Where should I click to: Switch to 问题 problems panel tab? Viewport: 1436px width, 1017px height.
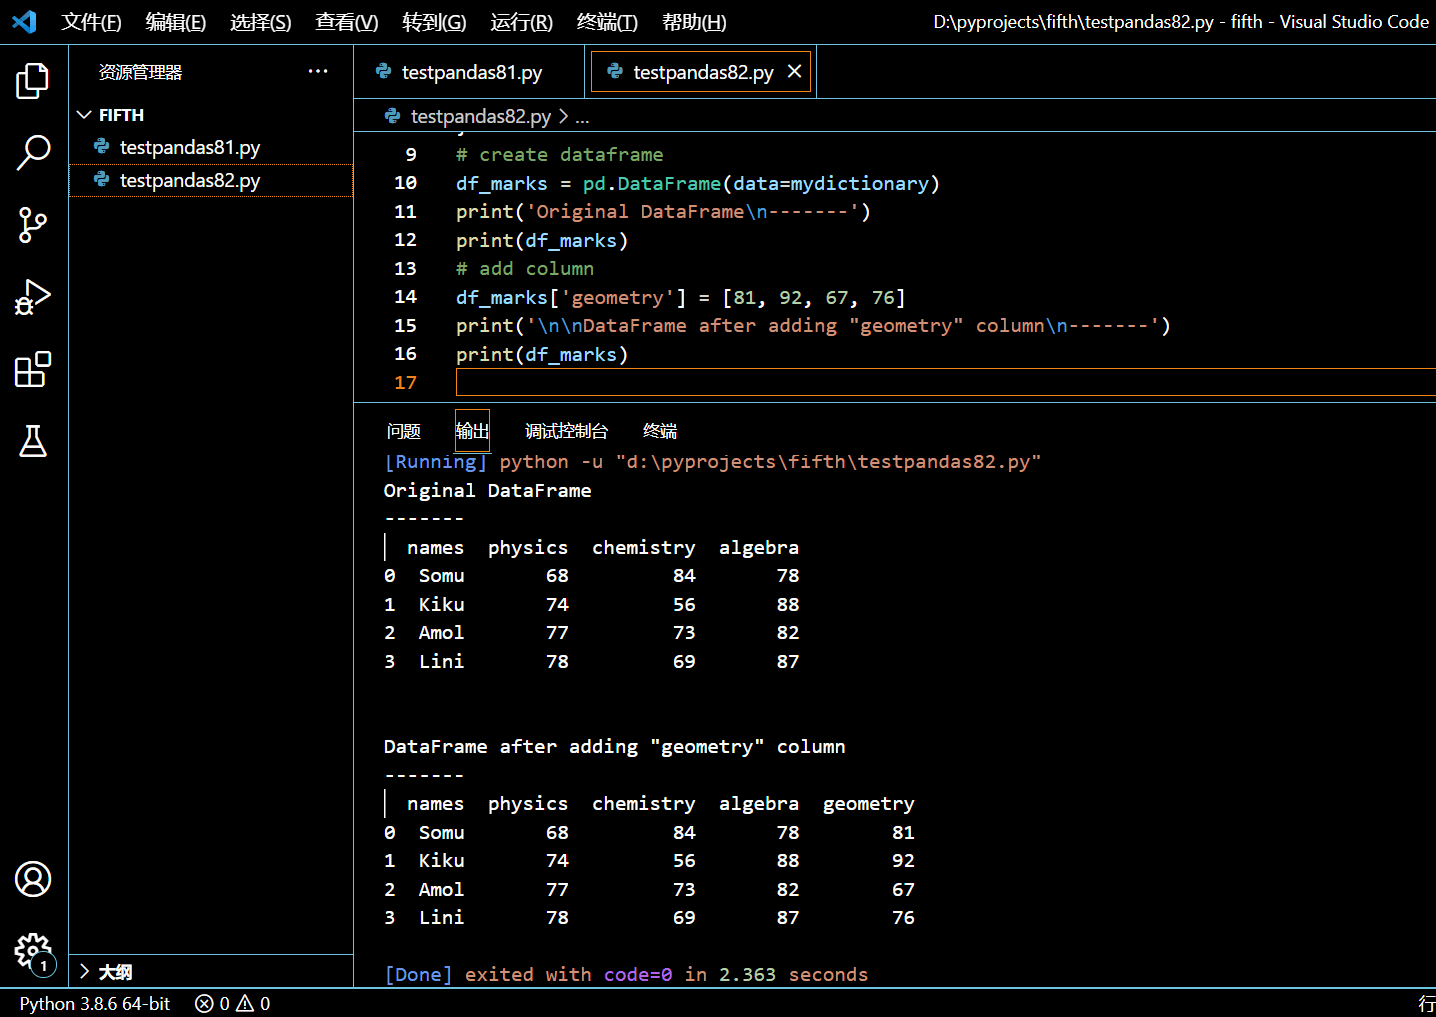[404, 431]
